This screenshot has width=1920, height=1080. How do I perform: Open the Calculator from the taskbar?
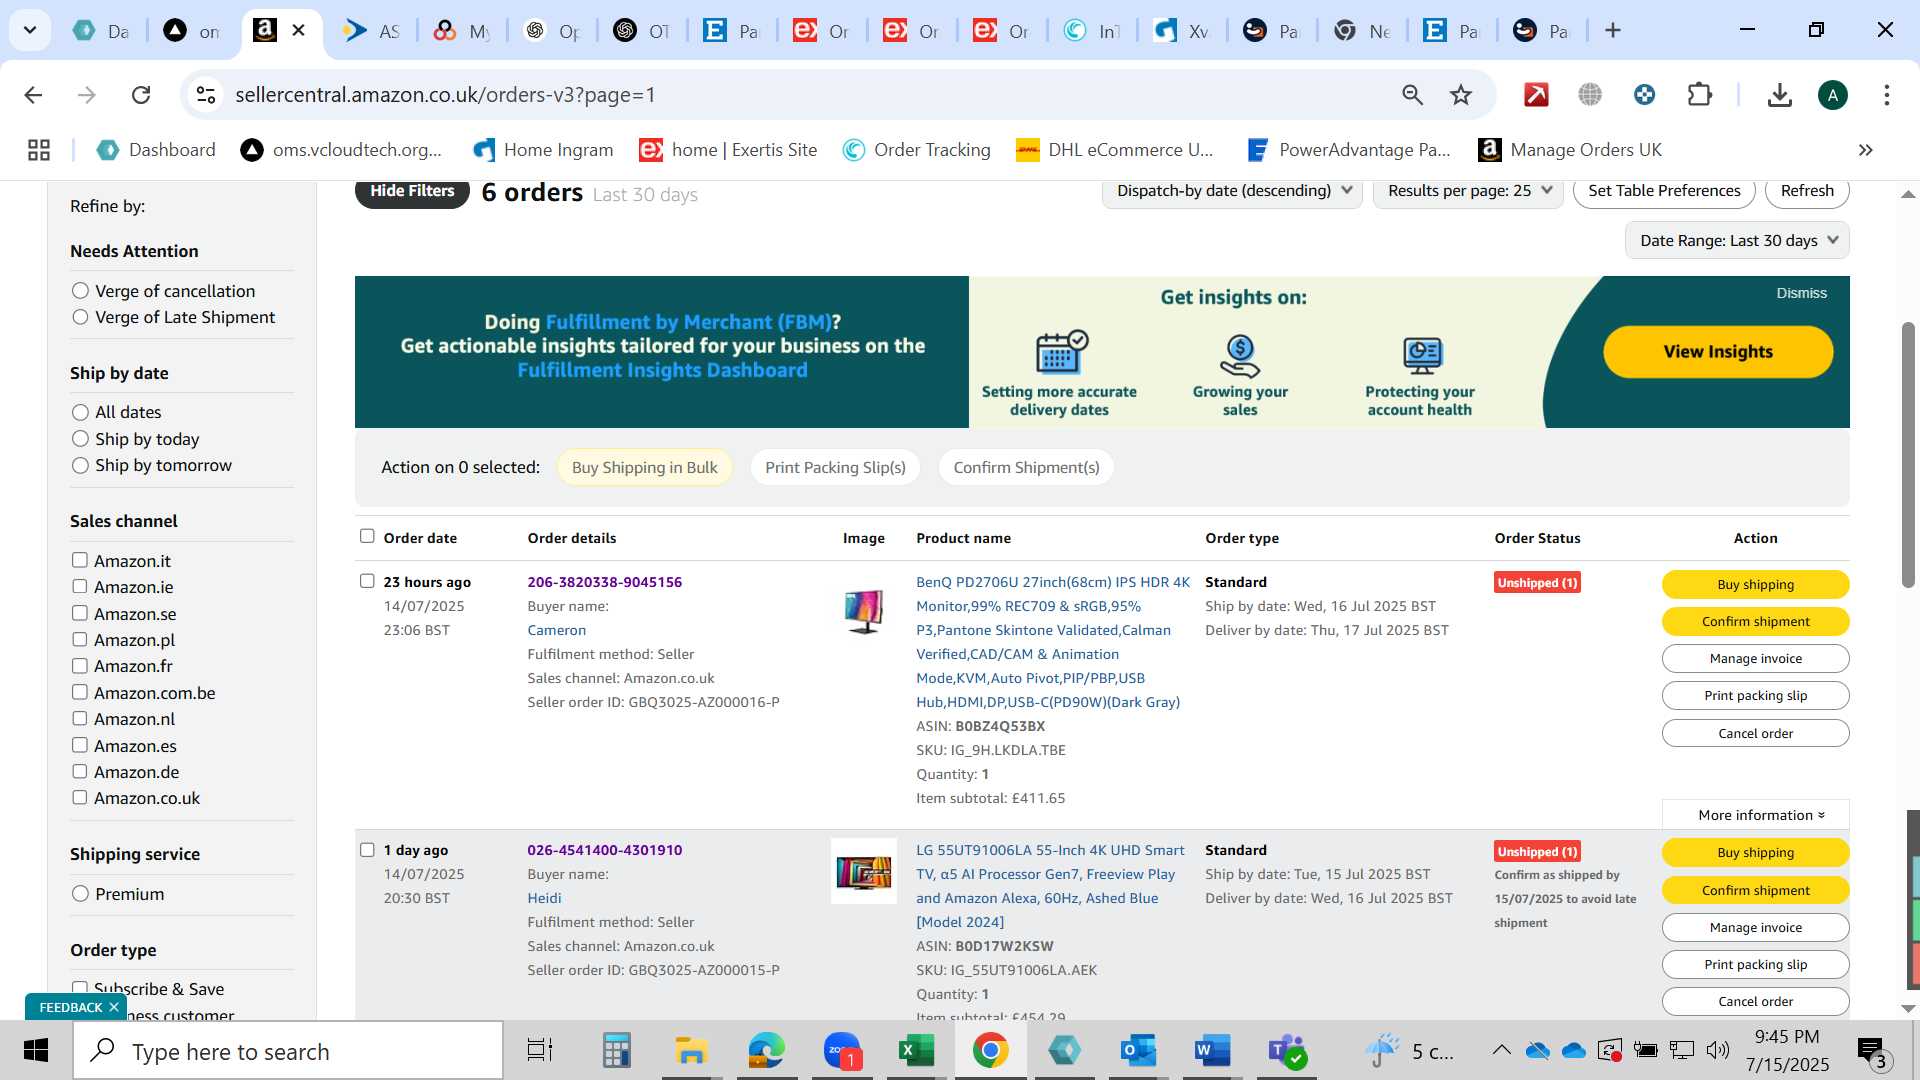(x=616, y=1051)
